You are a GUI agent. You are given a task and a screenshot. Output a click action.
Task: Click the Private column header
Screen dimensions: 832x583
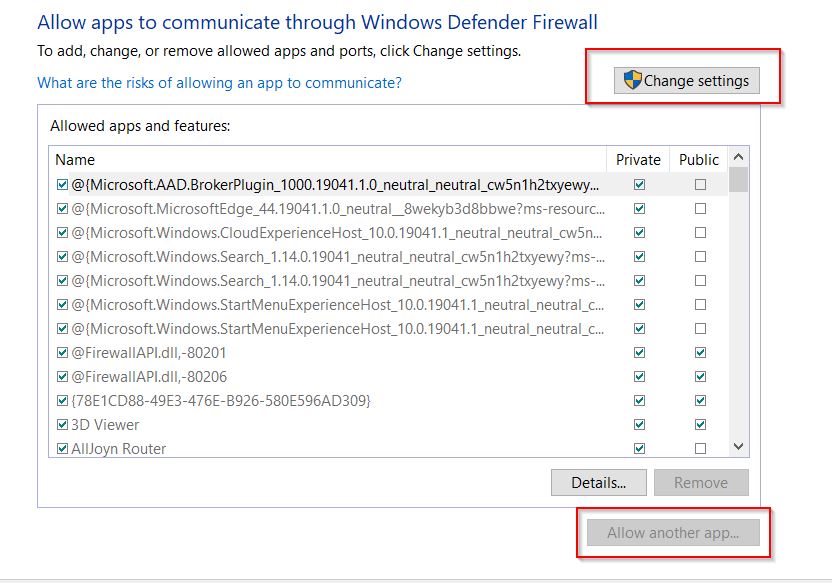(638, 160)
